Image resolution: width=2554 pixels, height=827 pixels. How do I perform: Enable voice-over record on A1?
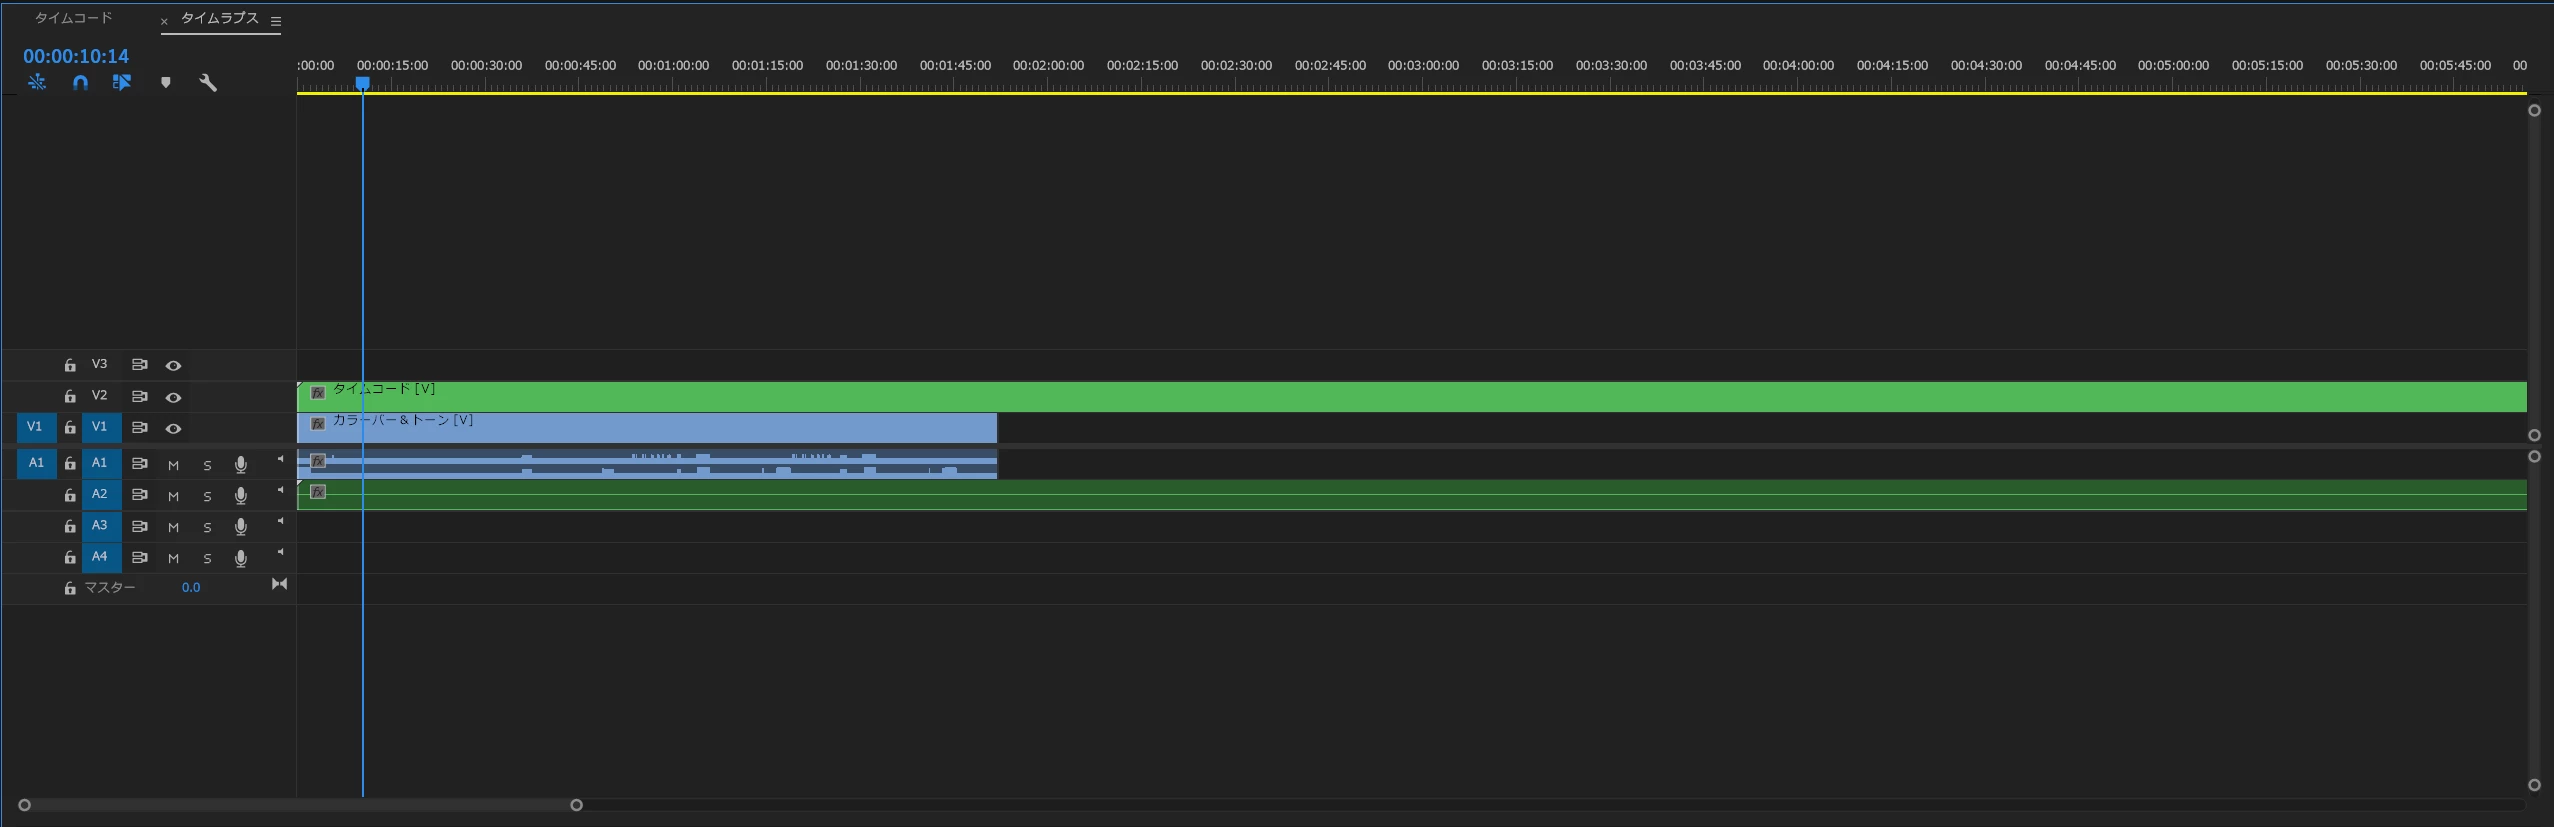click(240, 465)
